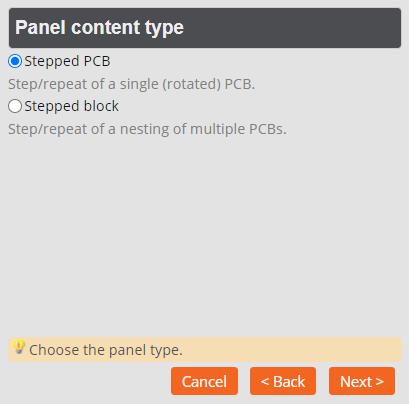This screenshot has height=404, width=409.
Task: Choose the 'Stepped PCB' option label
Action: [x=67, y=61]
